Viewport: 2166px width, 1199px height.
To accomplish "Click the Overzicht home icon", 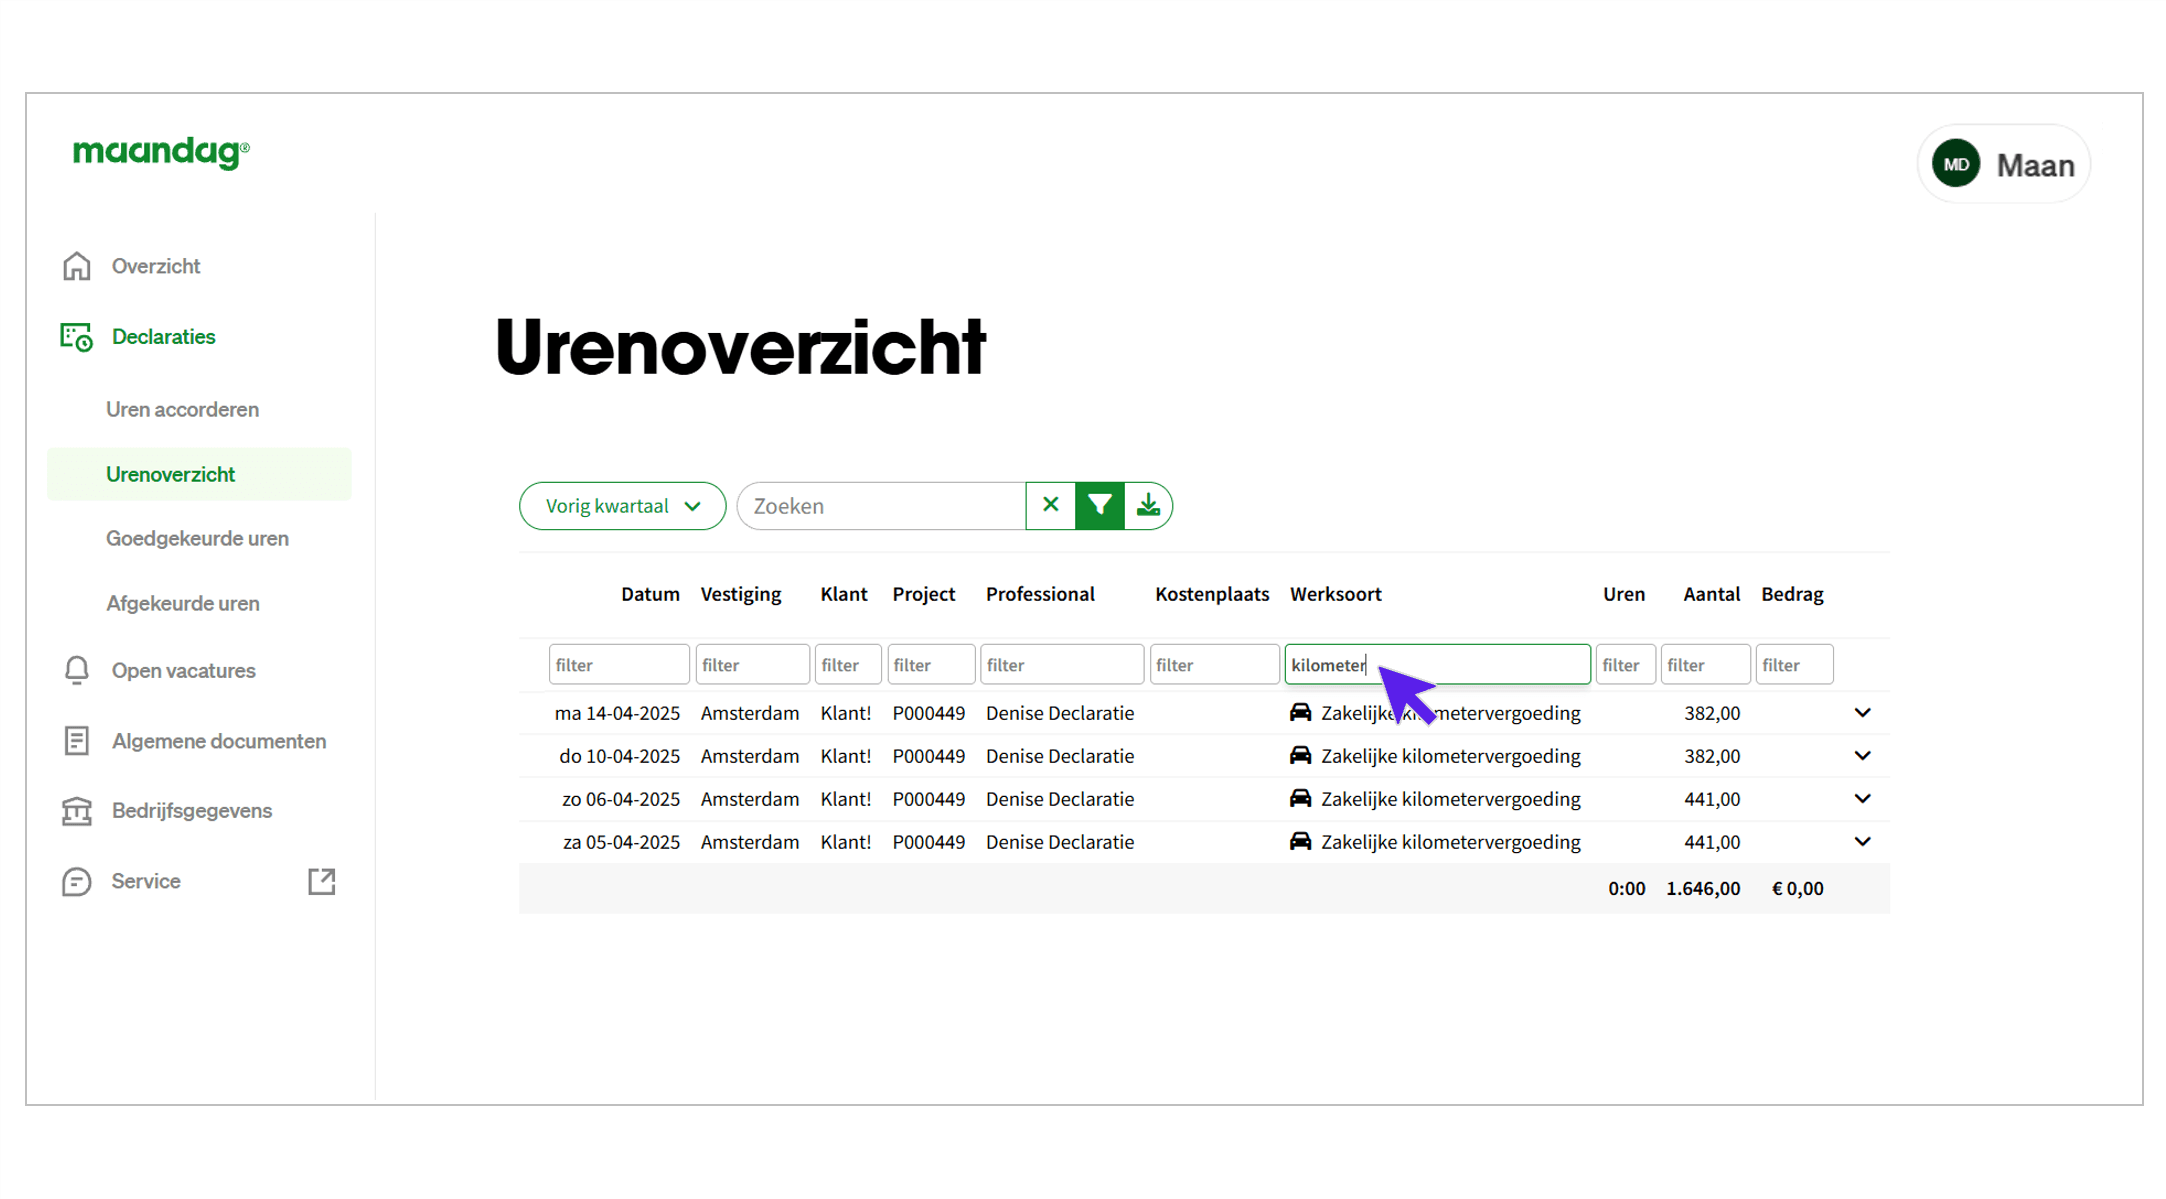I will (x=77, y=265).
